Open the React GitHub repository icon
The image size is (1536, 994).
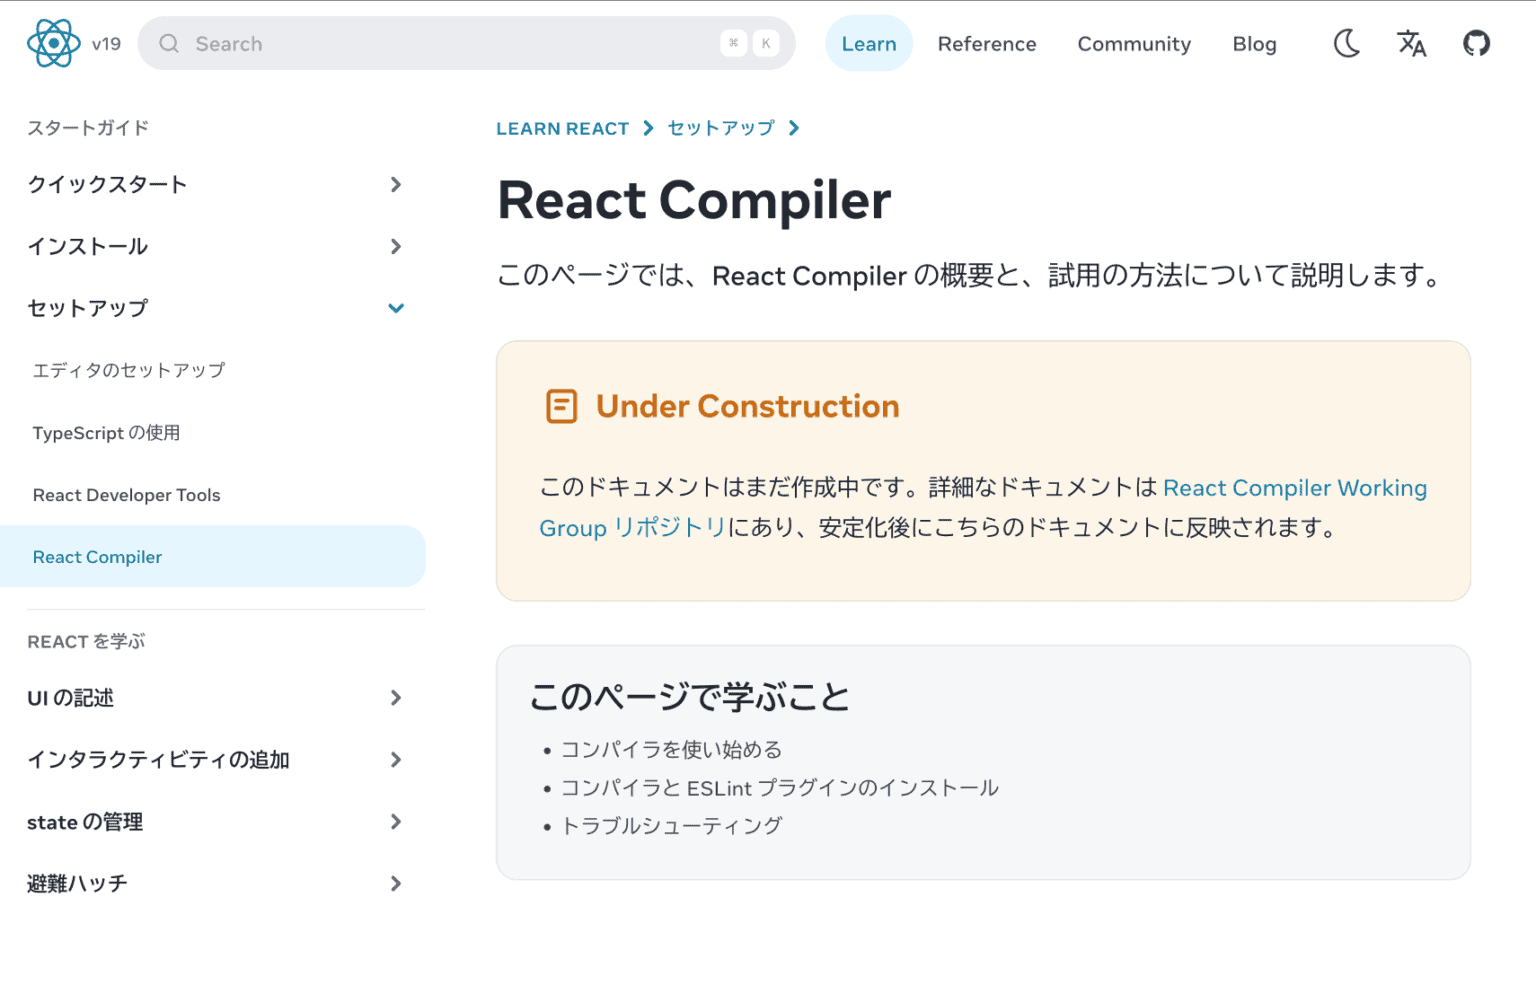click(x=1476, y=43)
